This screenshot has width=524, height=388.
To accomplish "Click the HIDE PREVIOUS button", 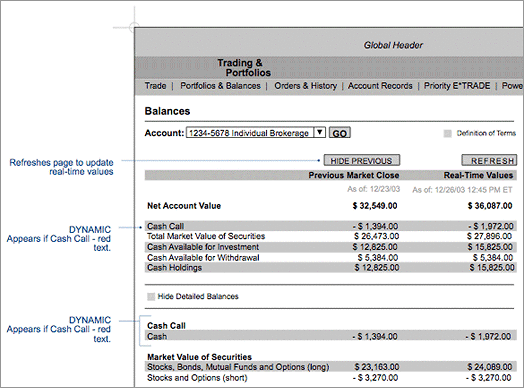I will (362, 160).
